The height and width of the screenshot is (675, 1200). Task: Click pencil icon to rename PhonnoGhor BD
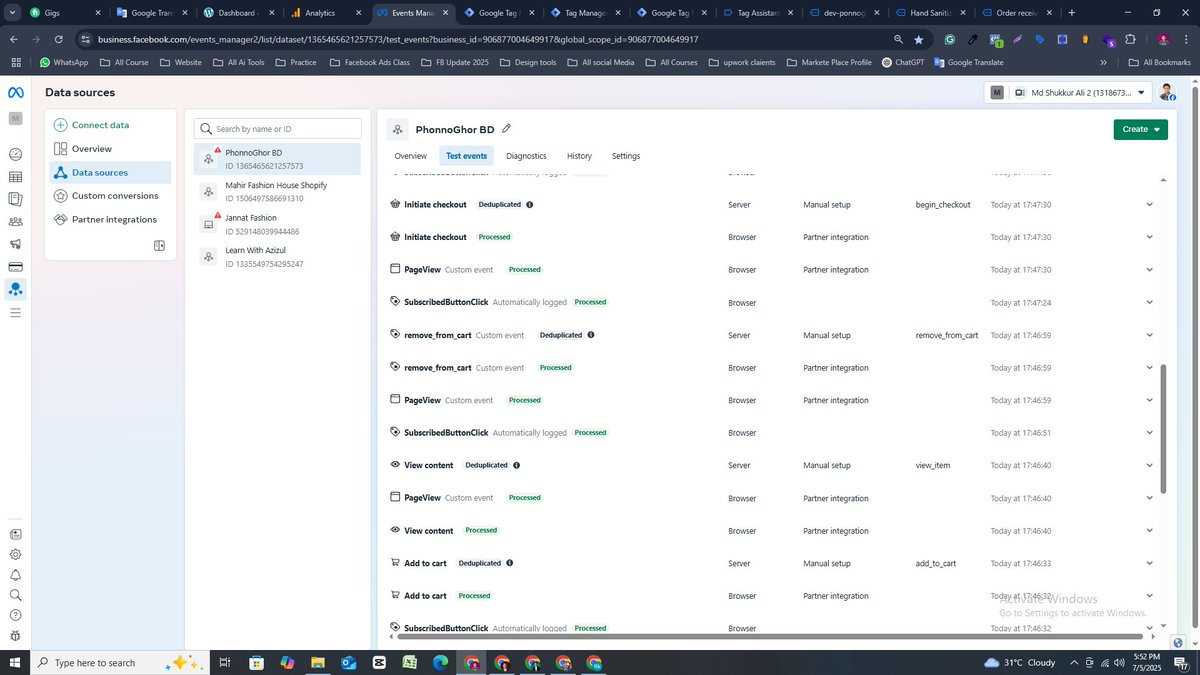click(x=507, y=129)
